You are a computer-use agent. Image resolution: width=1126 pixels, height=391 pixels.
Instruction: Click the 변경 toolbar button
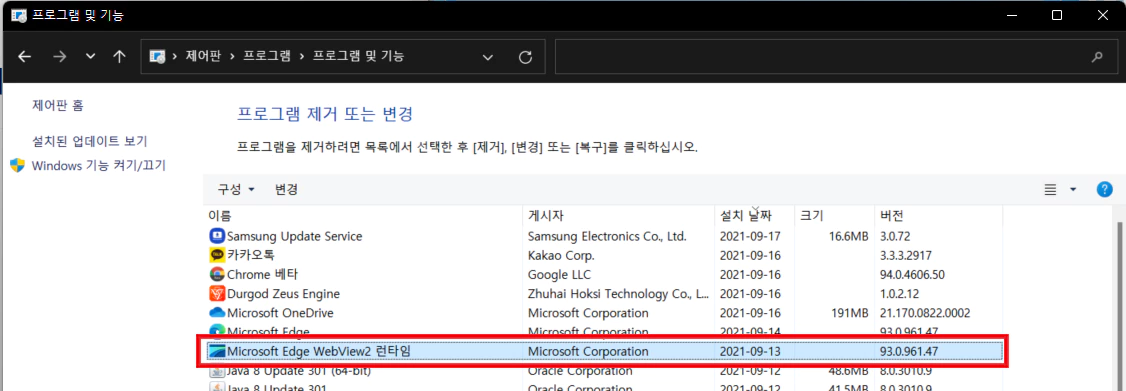click(x=287, y=190)
